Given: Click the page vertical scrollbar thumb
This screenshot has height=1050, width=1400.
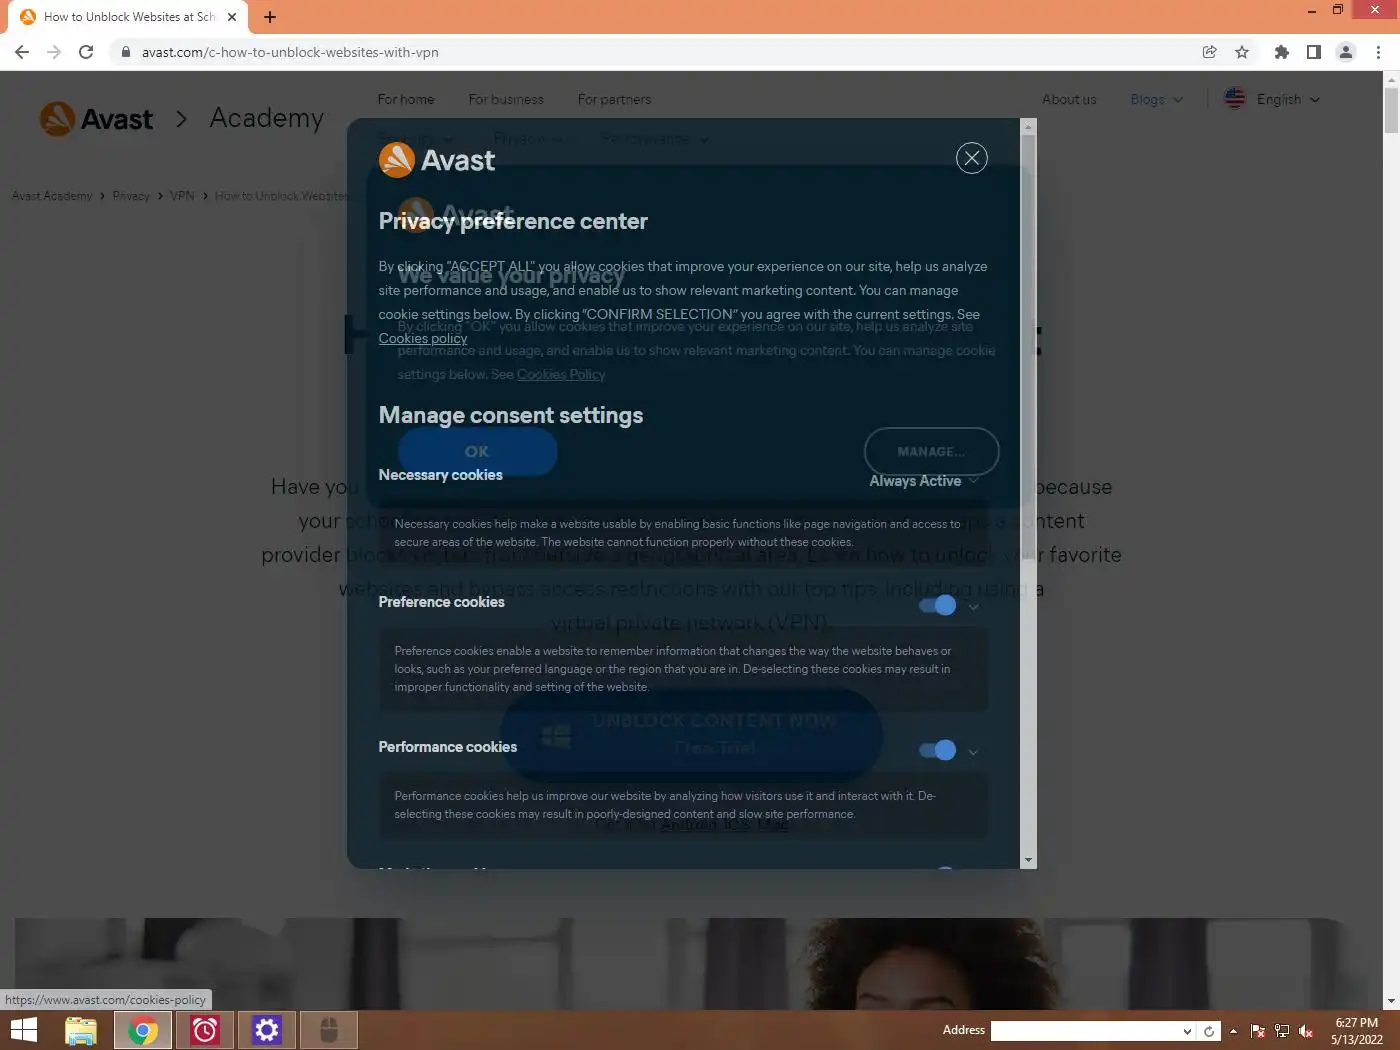Looking at the screenshot, I should (1391, 110).
